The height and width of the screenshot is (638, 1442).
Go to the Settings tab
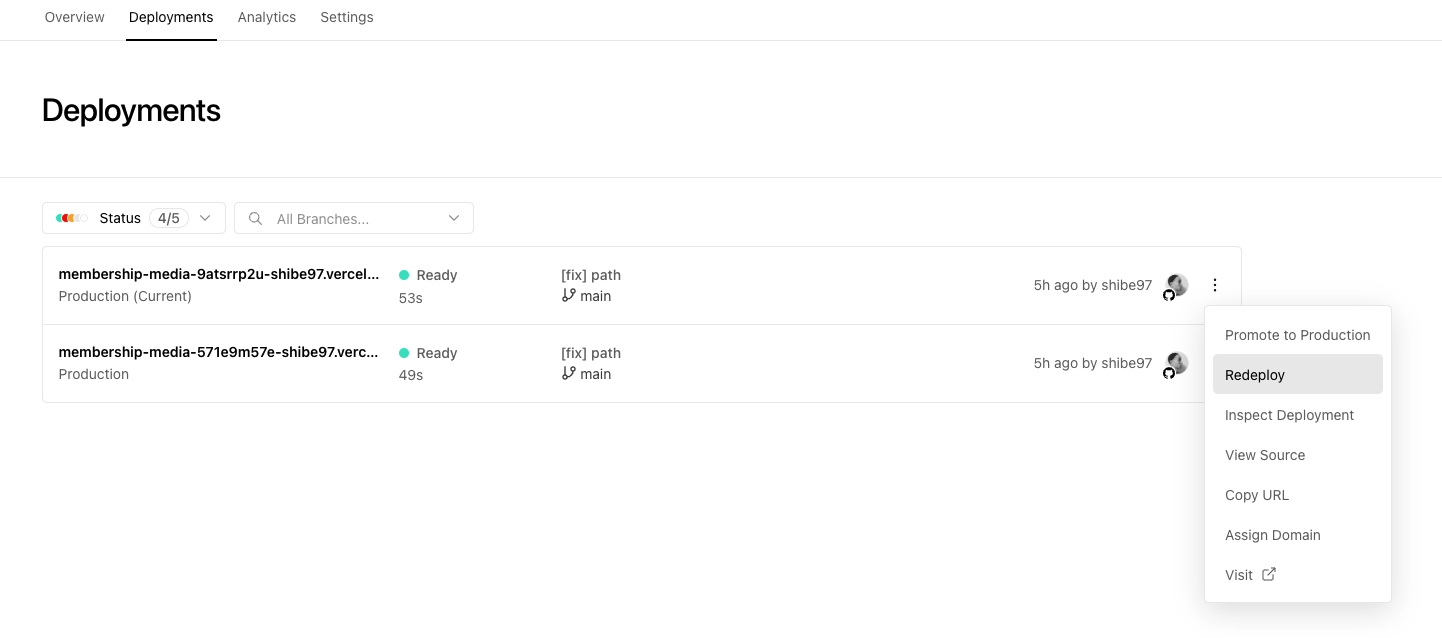(x=347, y=17)
